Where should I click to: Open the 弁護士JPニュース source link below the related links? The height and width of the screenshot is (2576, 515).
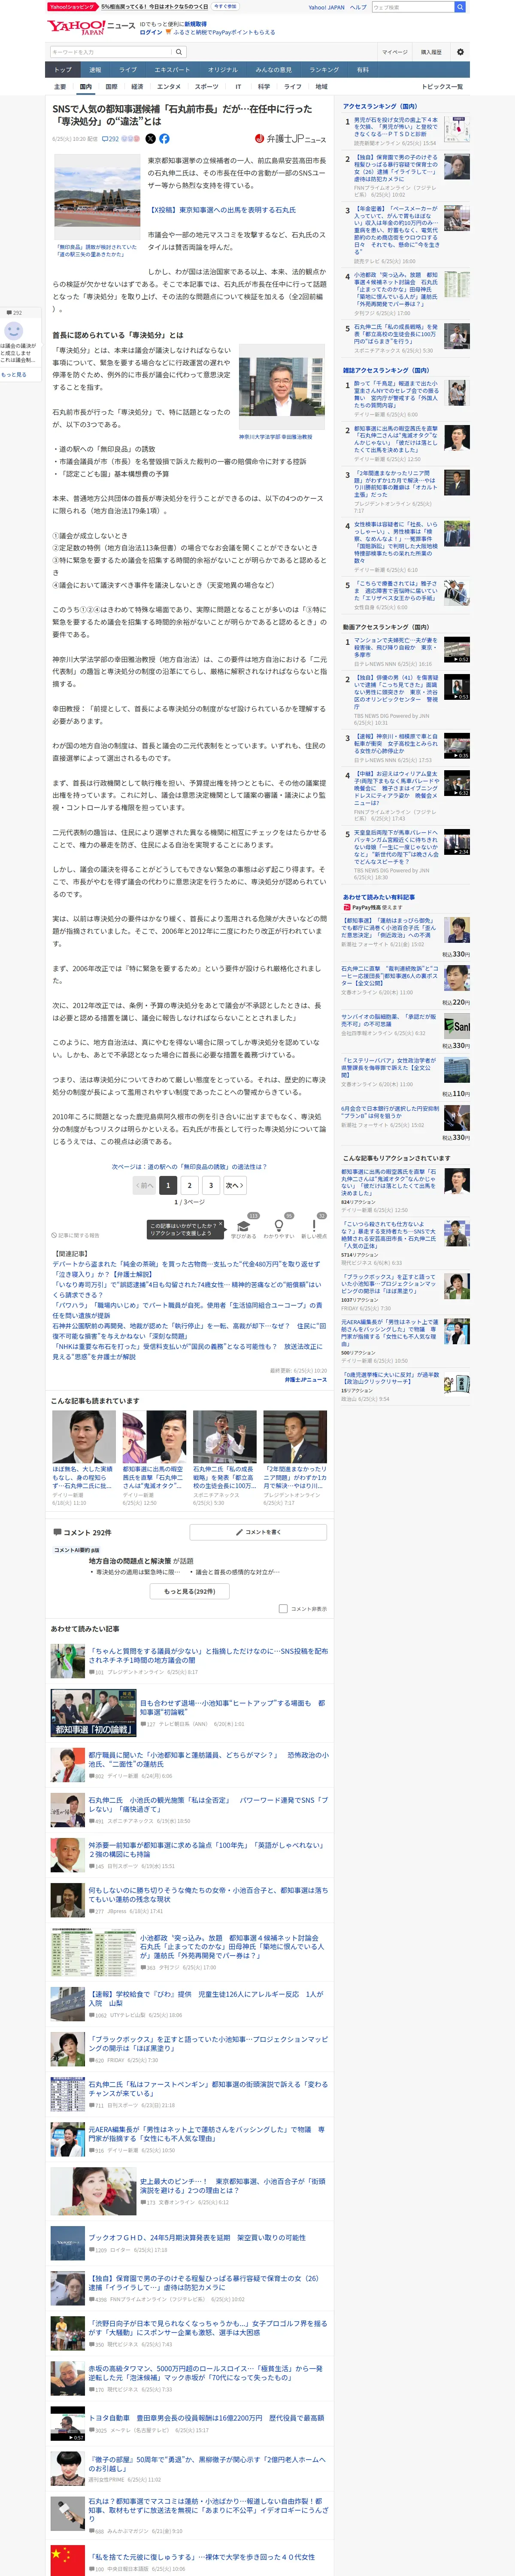point(305,1379)
